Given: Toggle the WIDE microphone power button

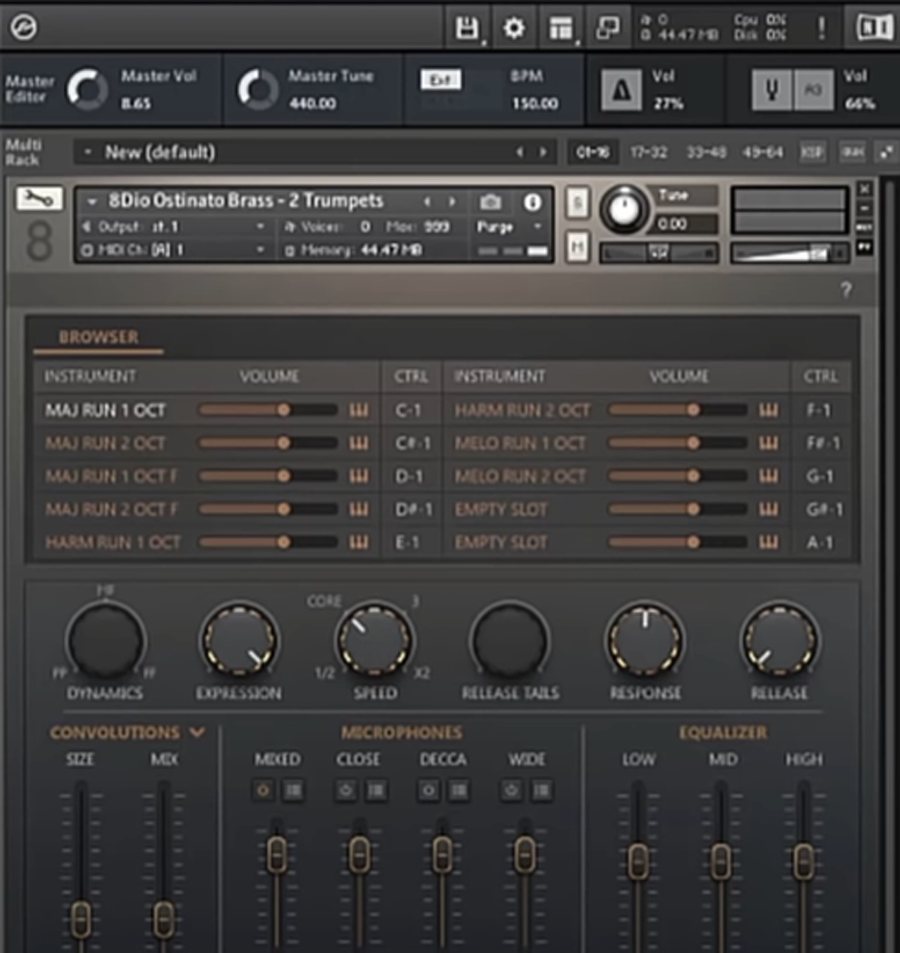Looking at the screenshot, I should point(511,791).
